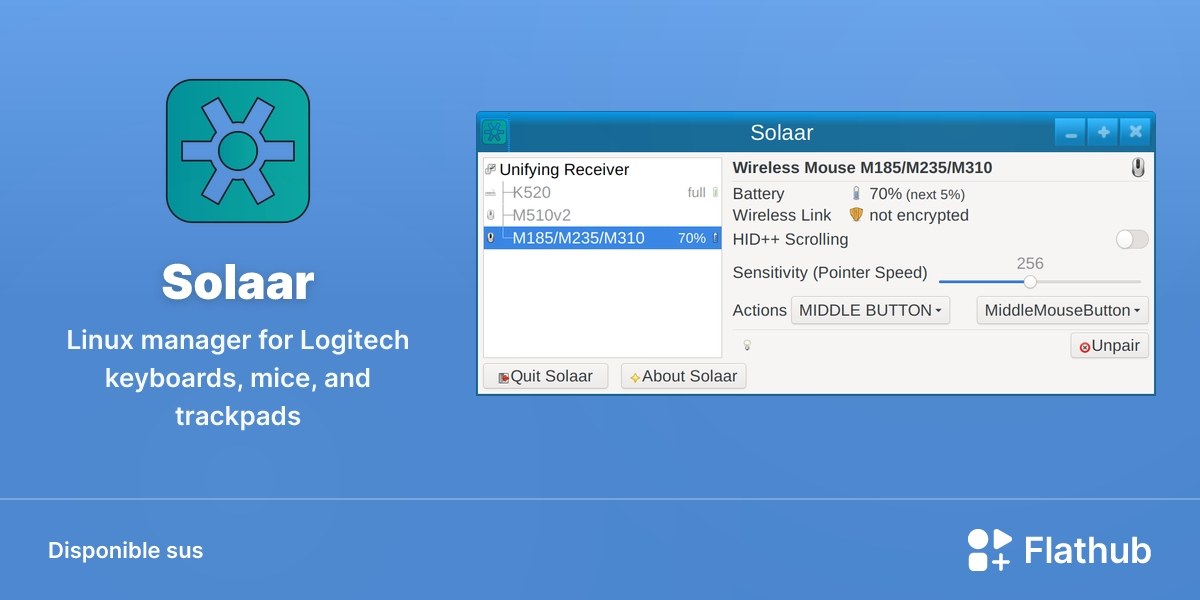Click the Flathub logo
Viewport: 1200px width, 600px height.
pyautogui.click(x=1059, y=550)
